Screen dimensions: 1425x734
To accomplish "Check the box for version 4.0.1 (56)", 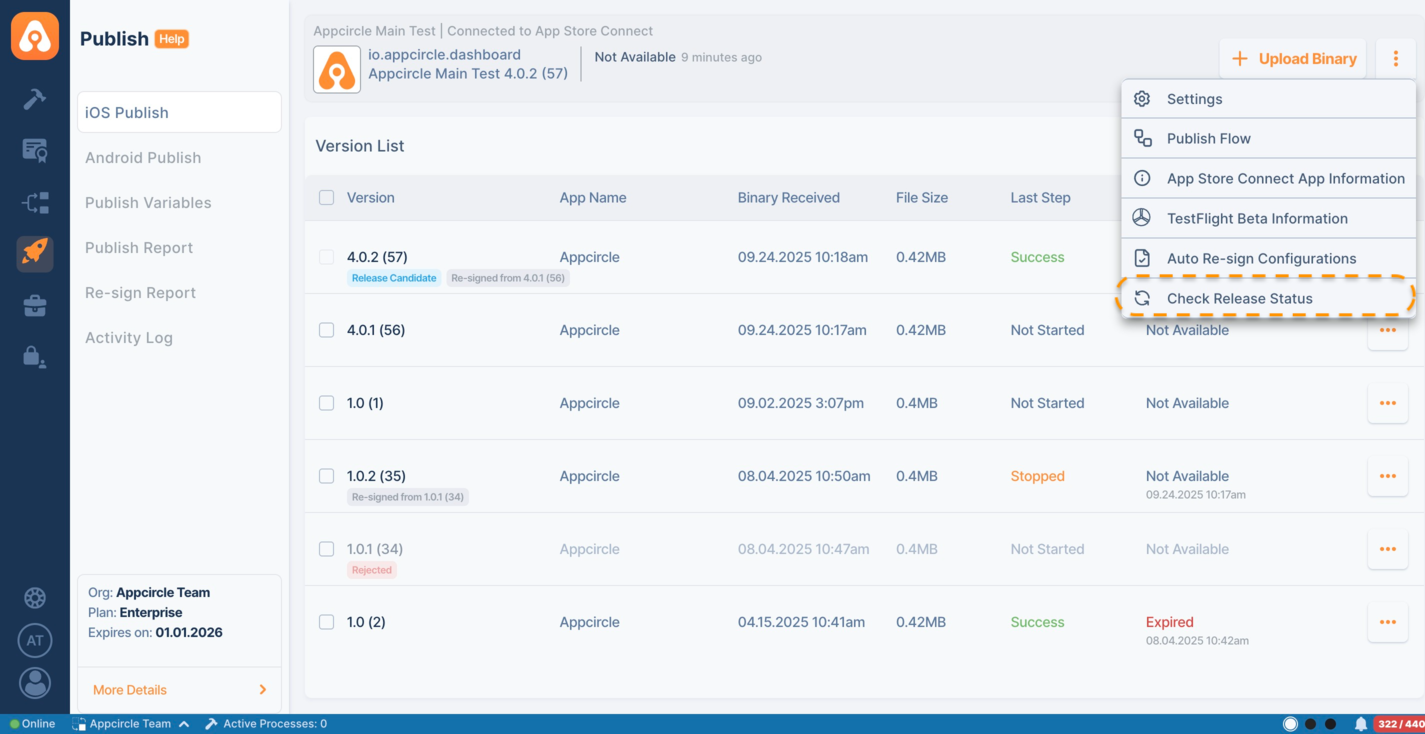I will click(326, 330).
